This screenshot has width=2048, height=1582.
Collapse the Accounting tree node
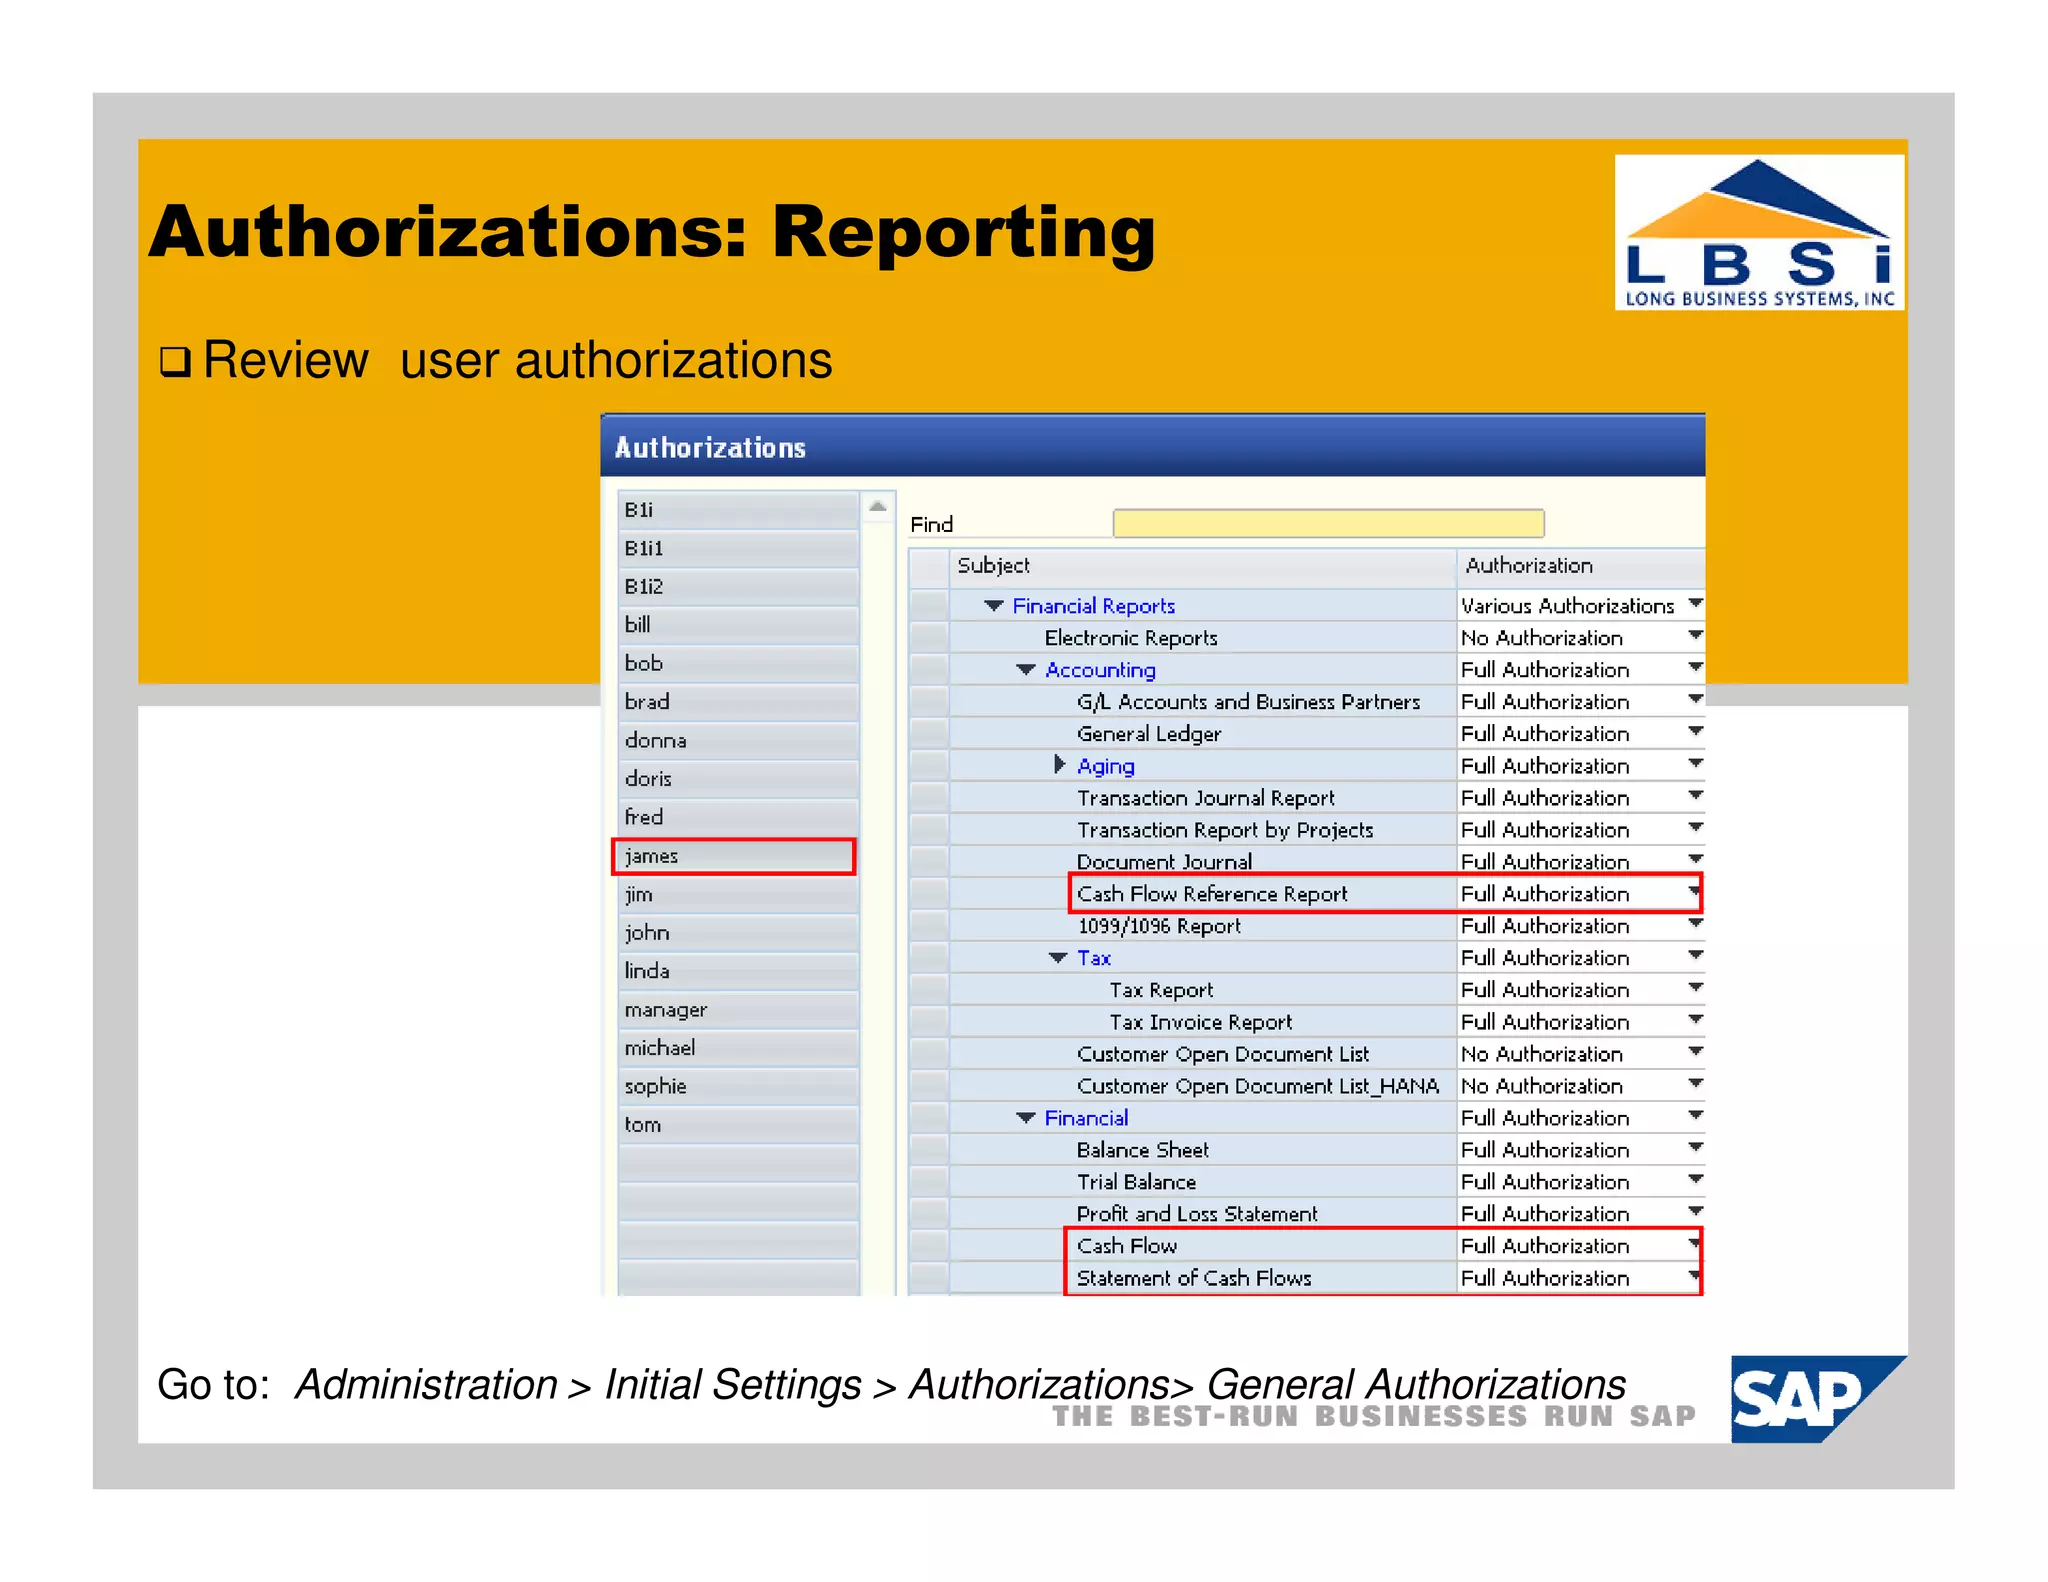[1026, 670]
